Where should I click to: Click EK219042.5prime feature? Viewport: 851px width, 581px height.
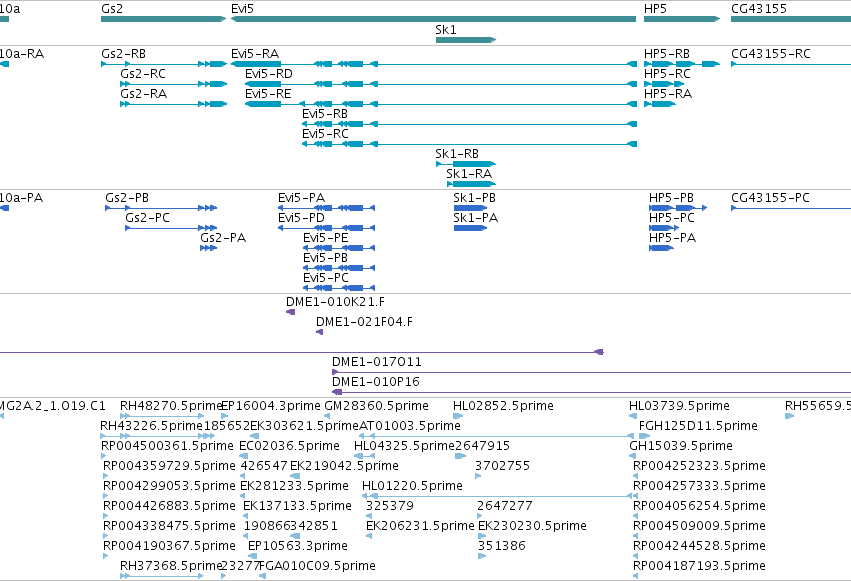coord(295,476)
